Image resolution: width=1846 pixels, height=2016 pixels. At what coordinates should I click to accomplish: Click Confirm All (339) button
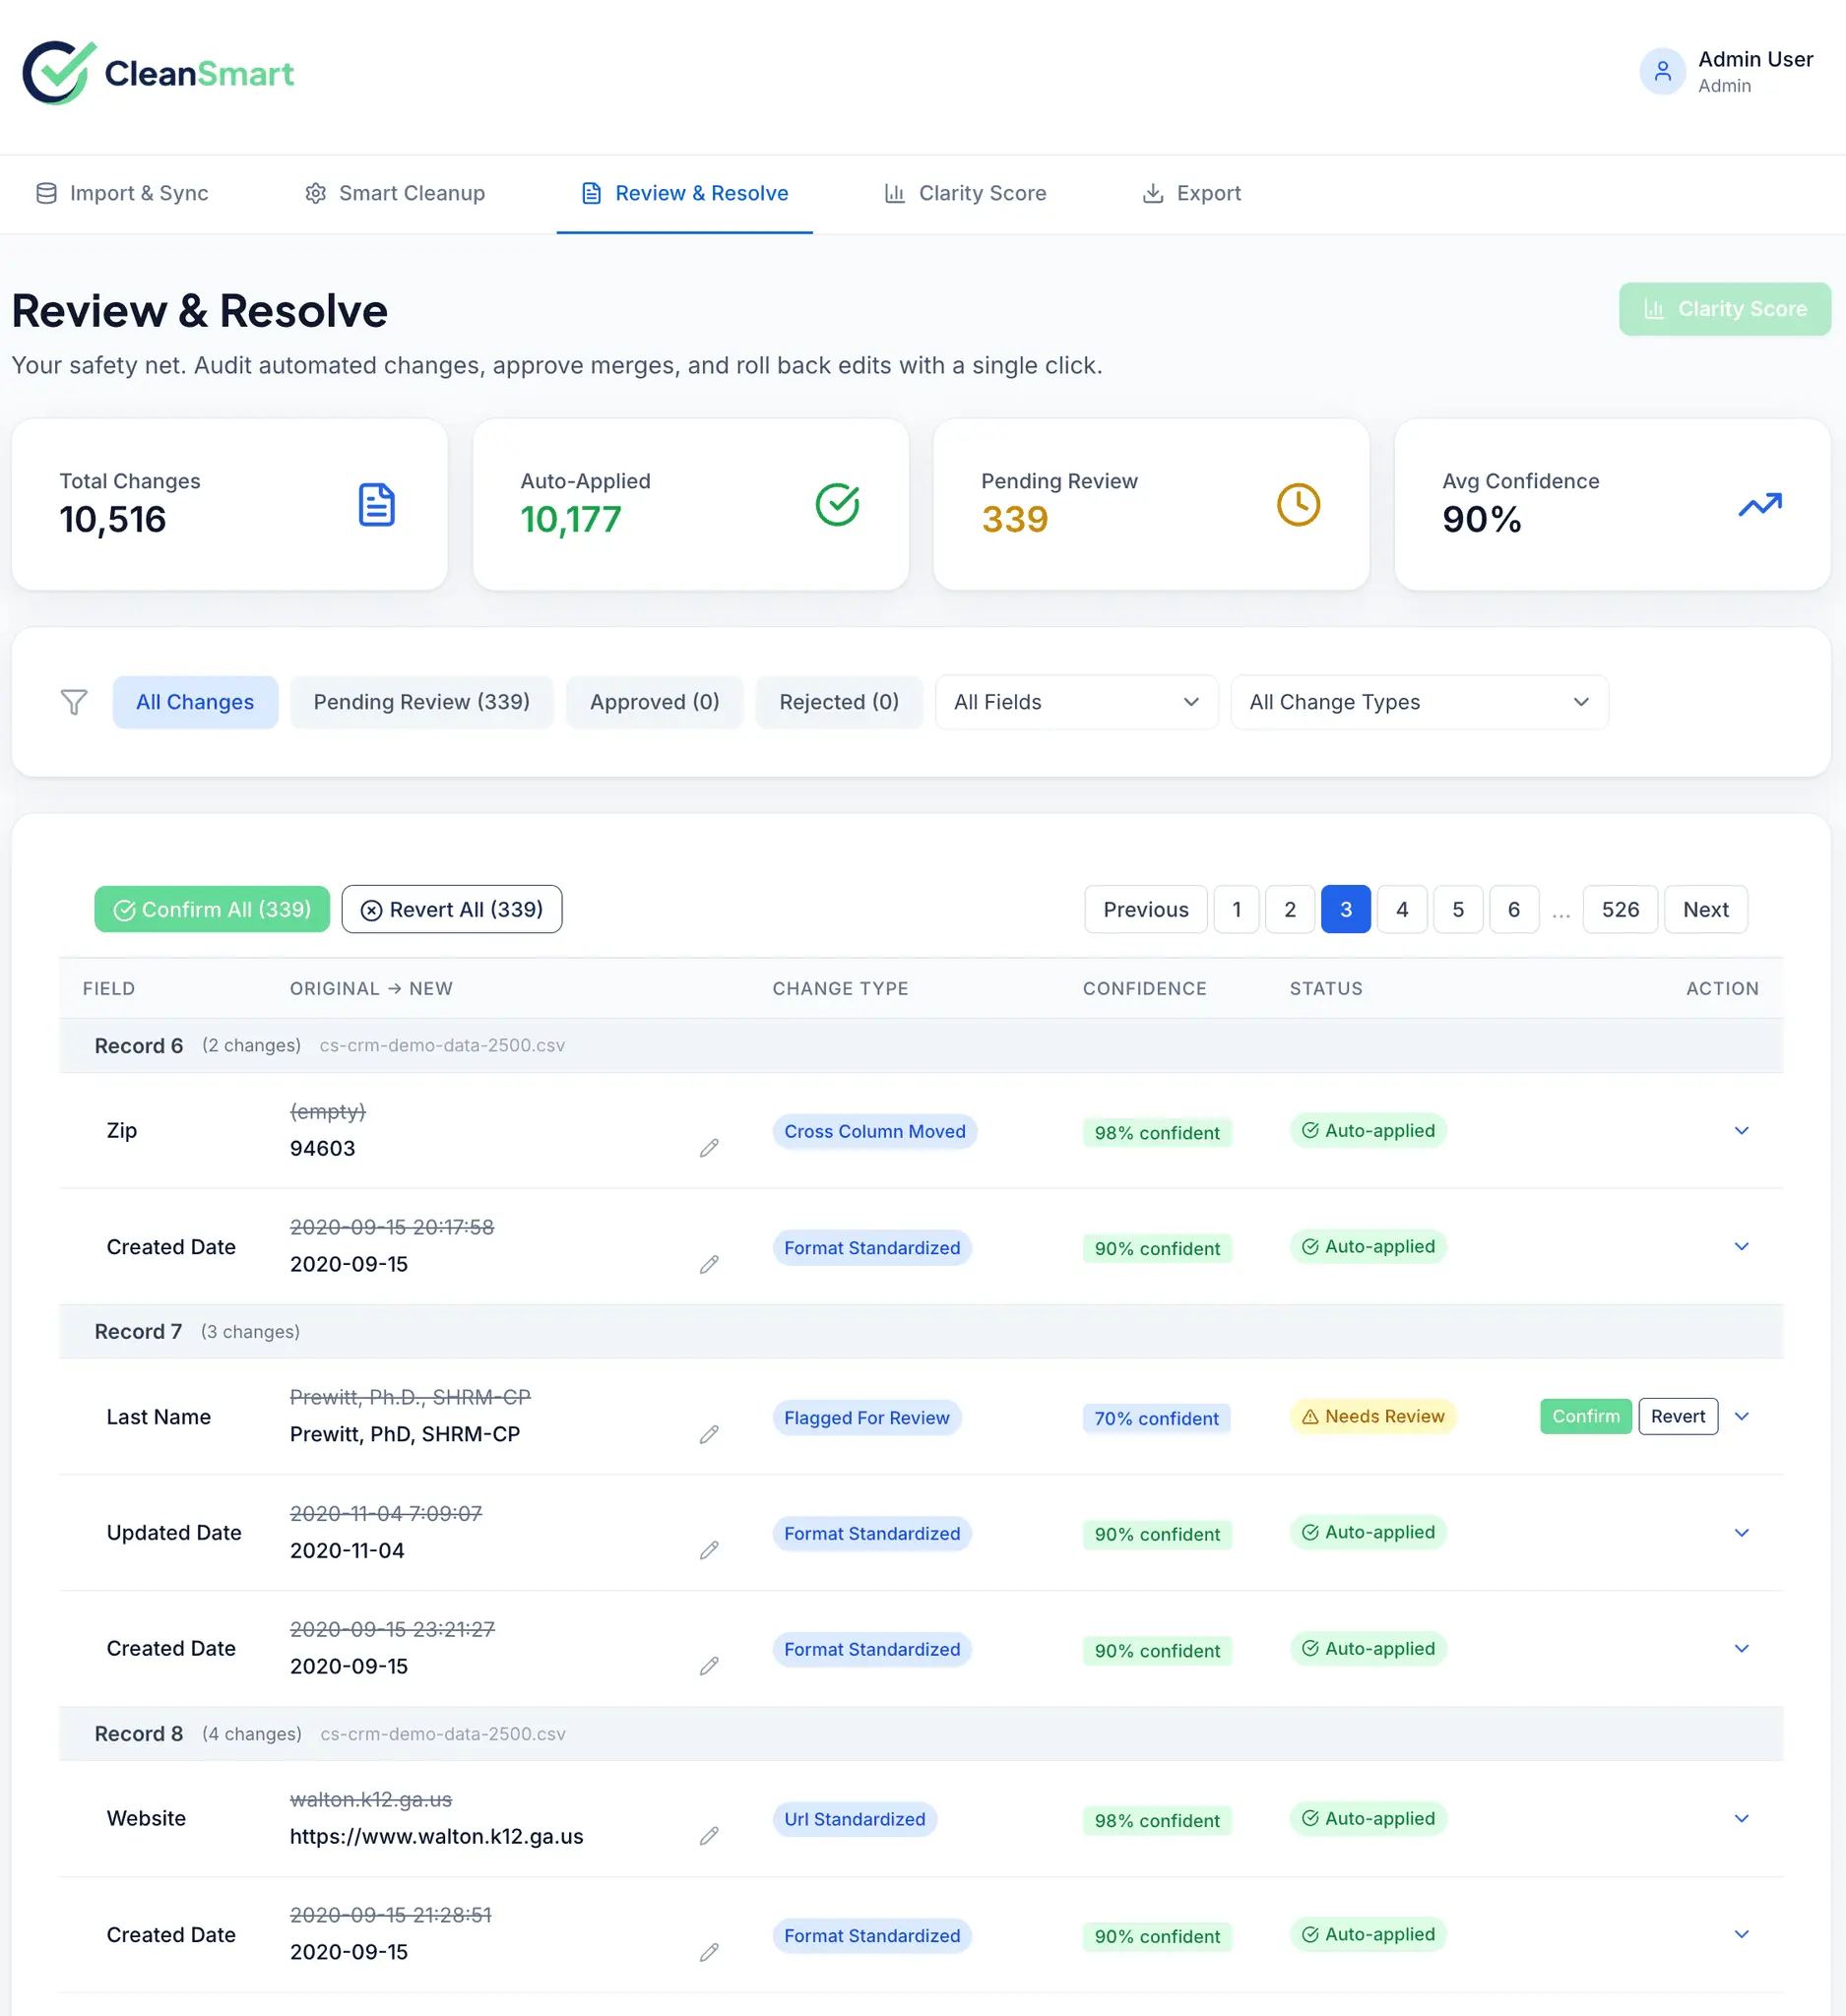[x=212, y=909]
